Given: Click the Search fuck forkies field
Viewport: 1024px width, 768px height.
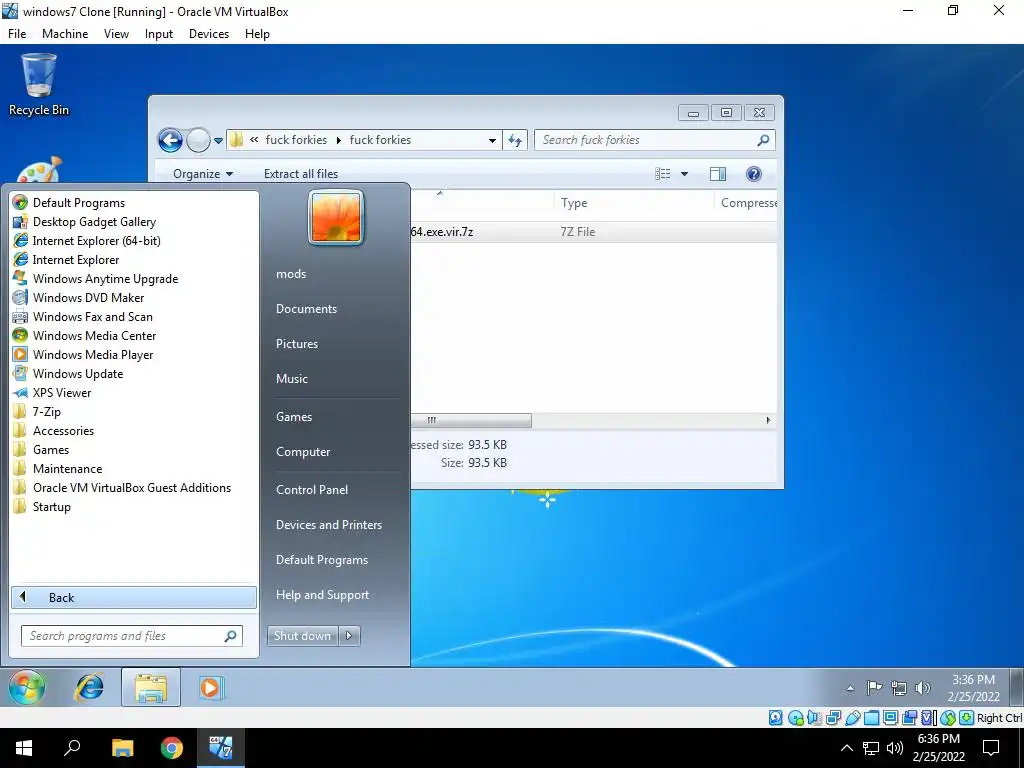Looking at the screenshot, I should click(655, 140).
